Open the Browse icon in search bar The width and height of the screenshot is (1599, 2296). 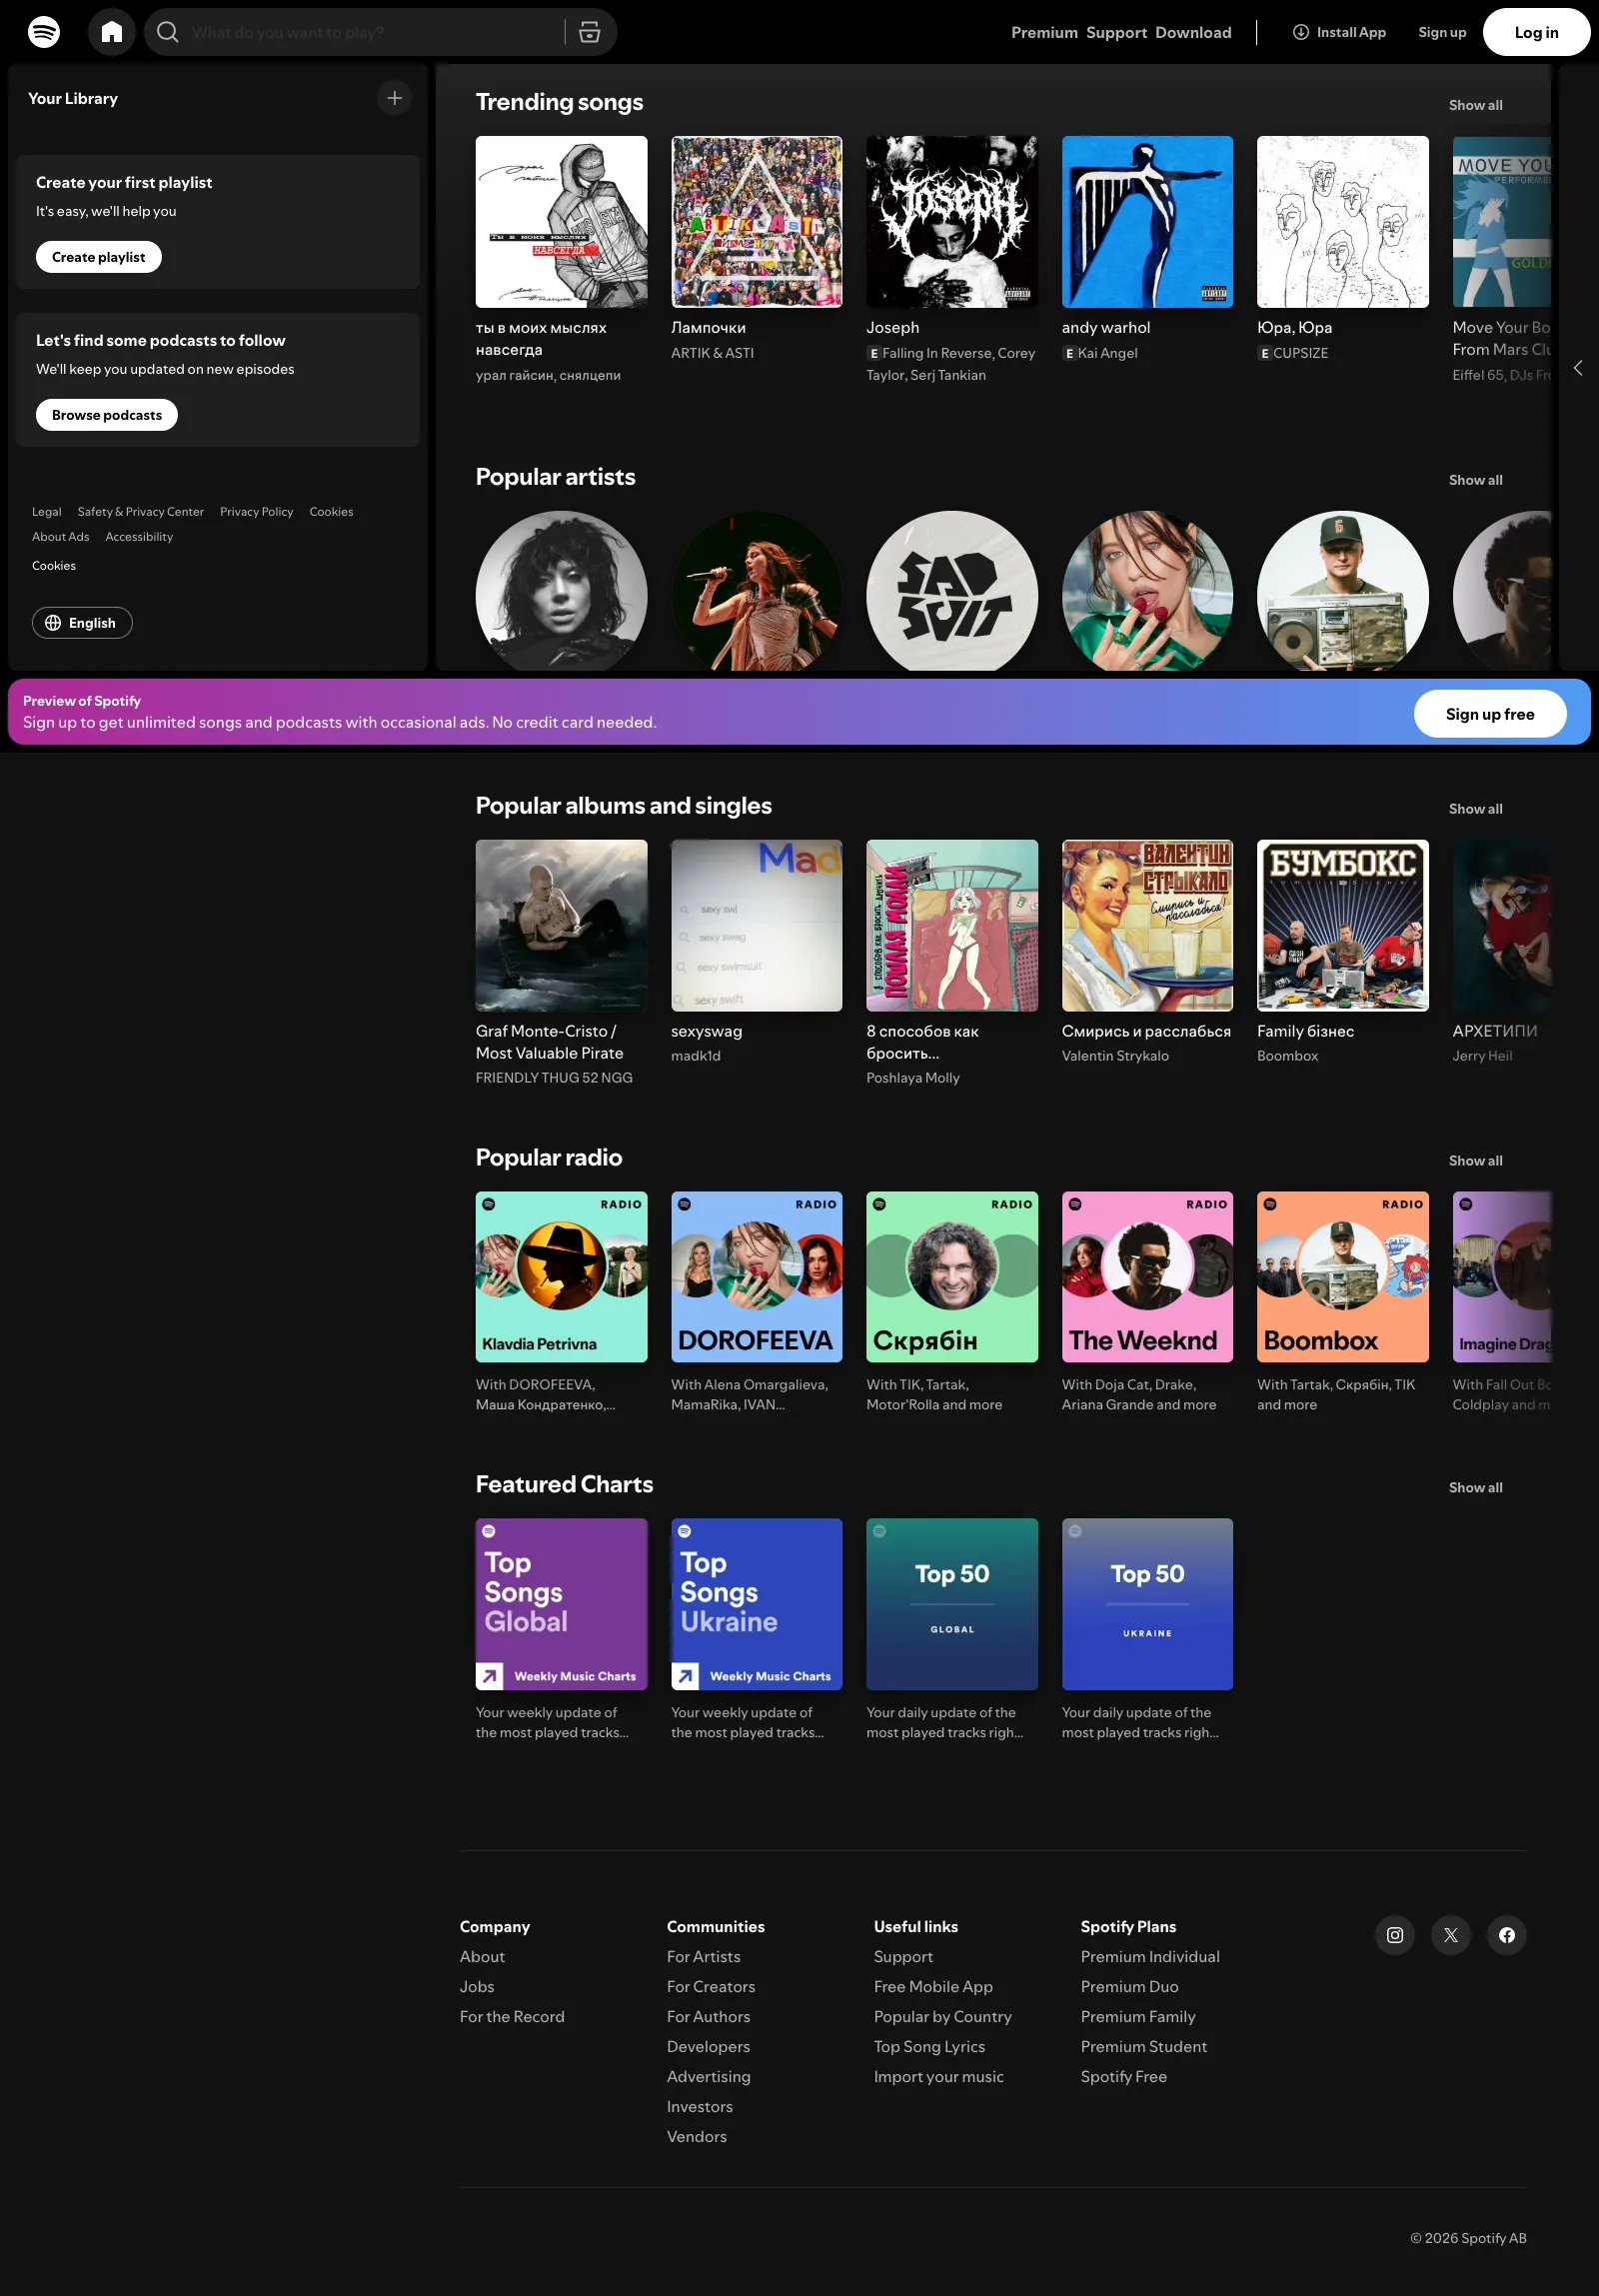pos(590,32)
